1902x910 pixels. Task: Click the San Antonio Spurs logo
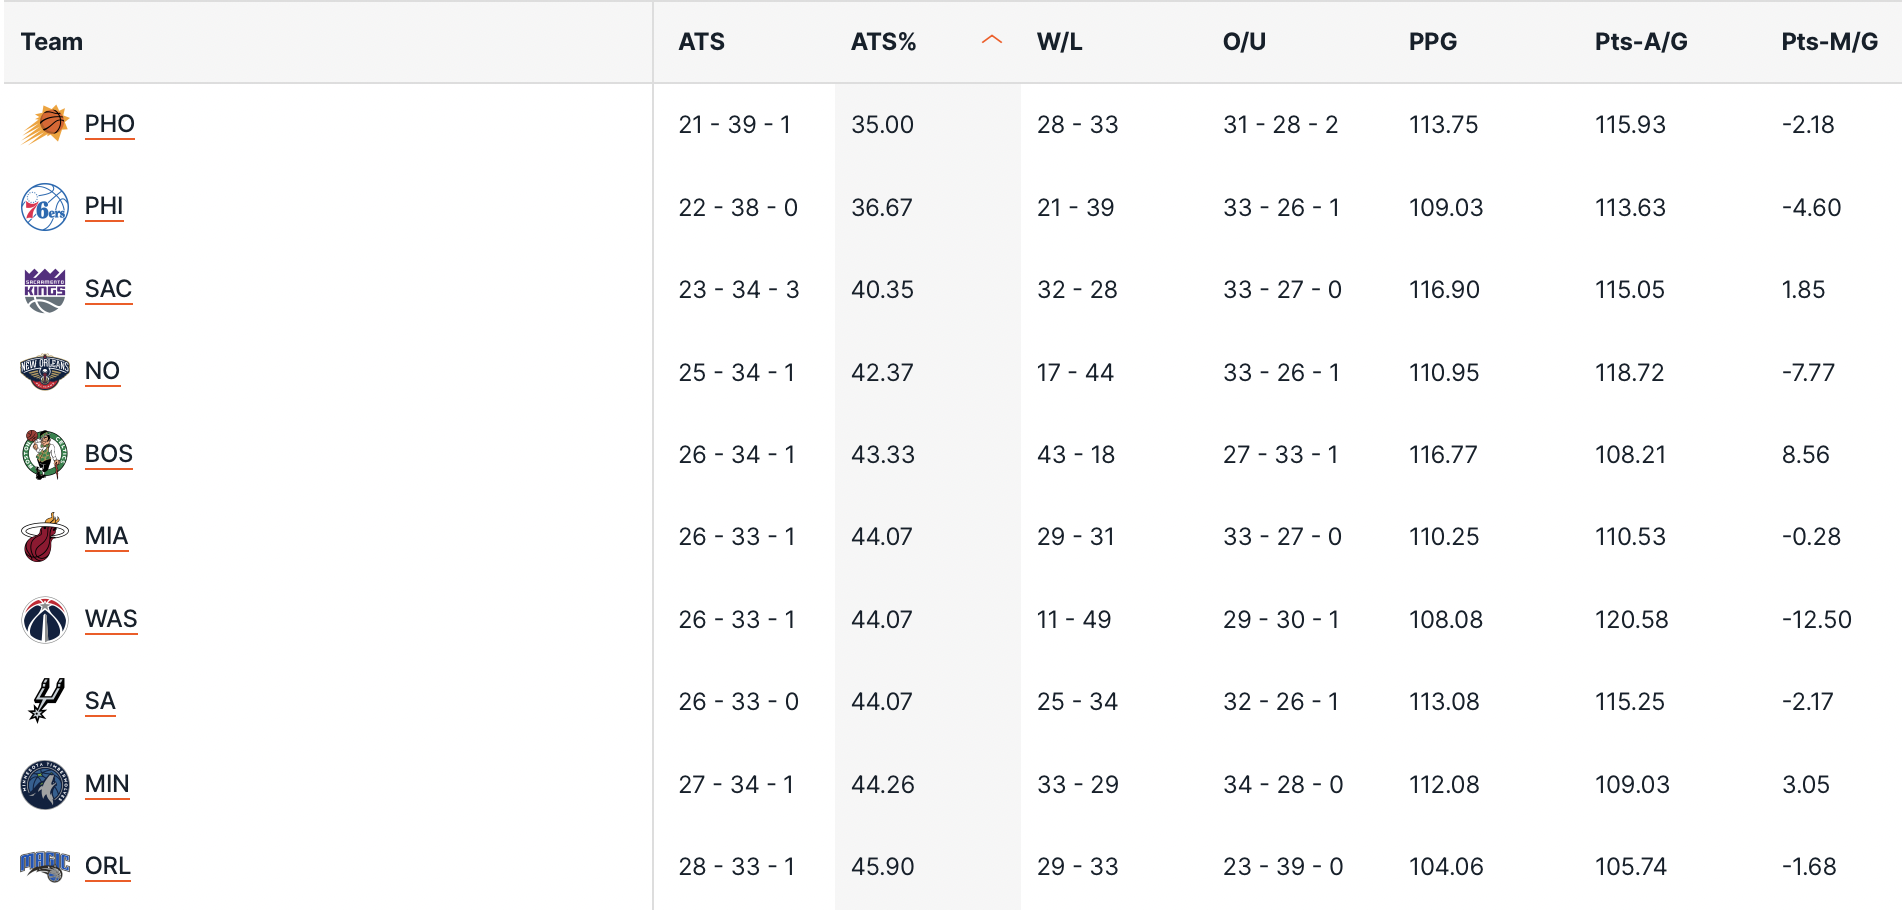click(x=45, y=701)
